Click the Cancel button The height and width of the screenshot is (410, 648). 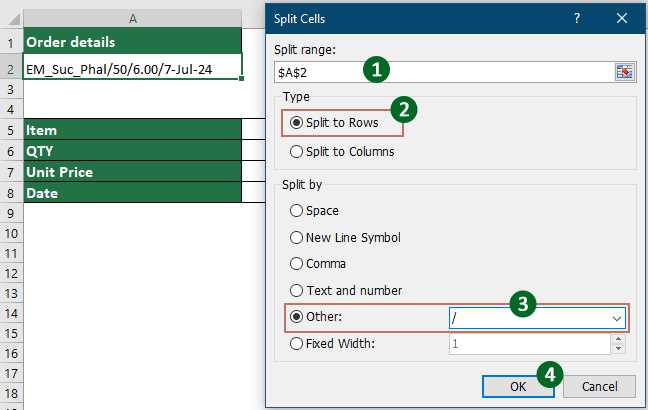pyautogui.click(x=599, y=386)
